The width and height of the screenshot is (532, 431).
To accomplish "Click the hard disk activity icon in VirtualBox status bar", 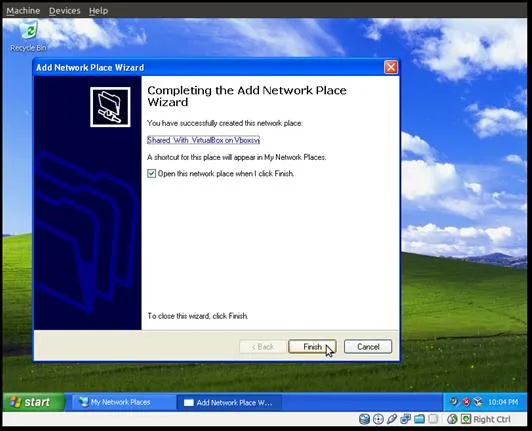I will tap(364, 419).
